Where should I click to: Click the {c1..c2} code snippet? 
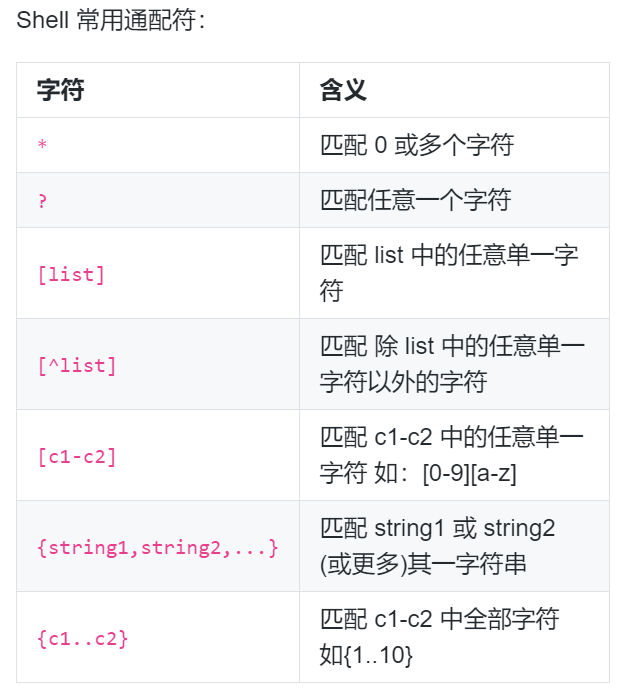click(x=83, y=638)
